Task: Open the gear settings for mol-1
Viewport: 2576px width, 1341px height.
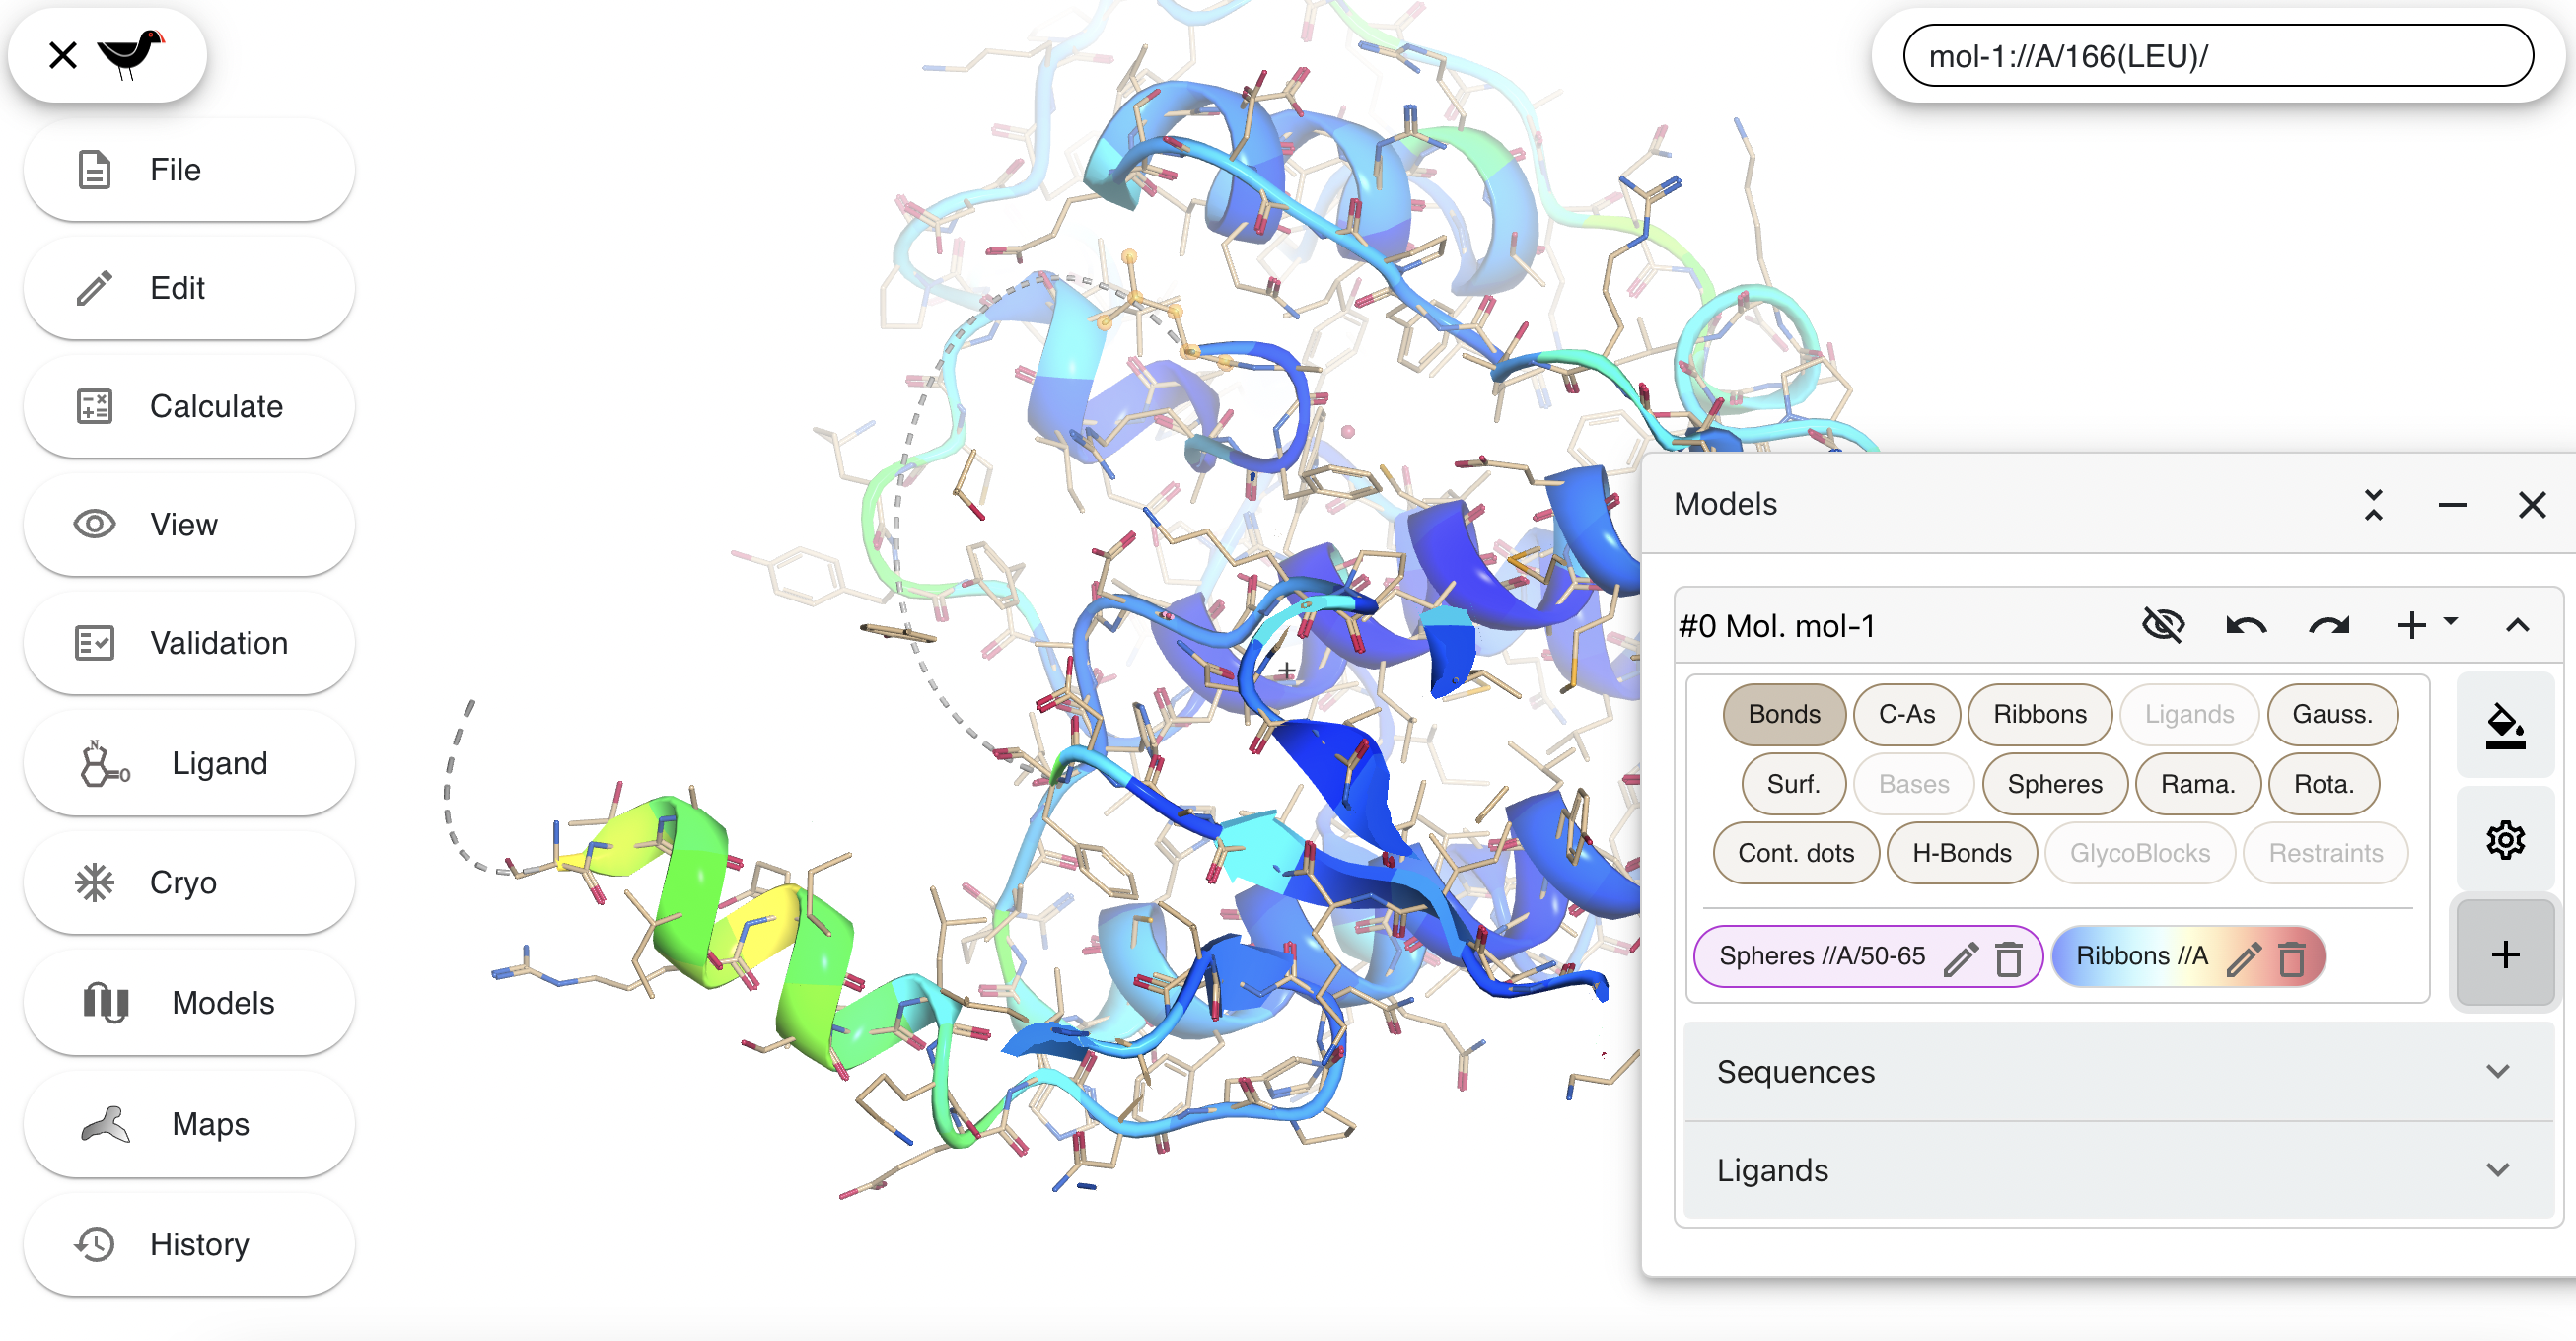Action: [x=2504, y=839]
